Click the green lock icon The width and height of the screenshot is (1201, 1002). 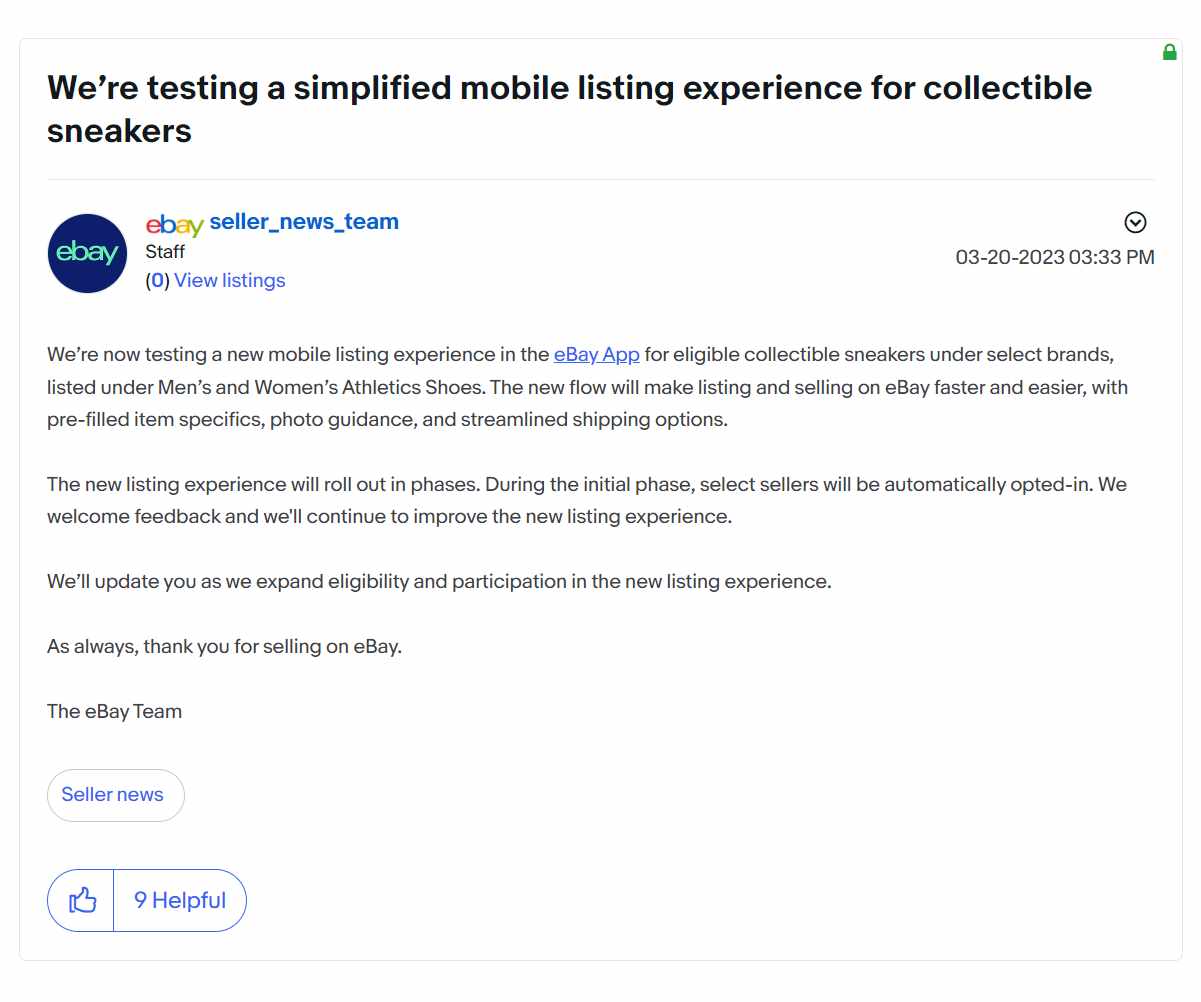point(1169,52)
